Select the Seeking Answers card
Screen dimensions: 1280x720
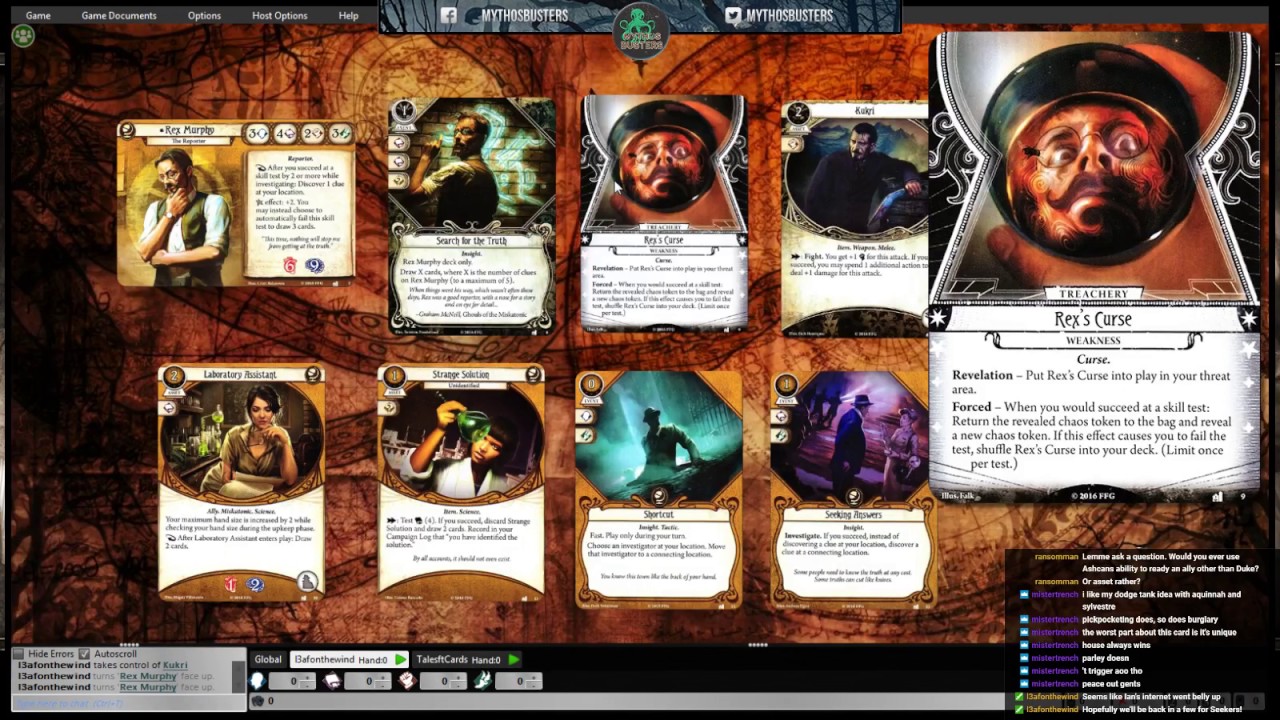pyautogui.click(x=853, y=489)
